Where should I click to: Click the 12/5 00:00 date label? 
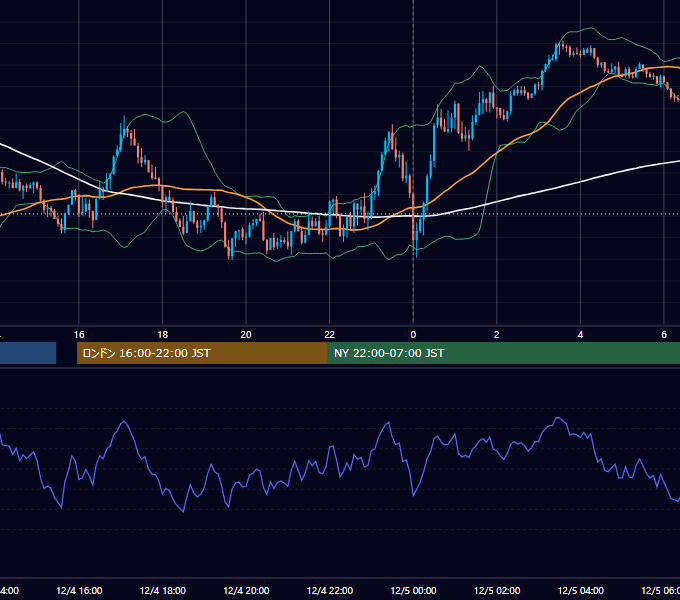point(413,590)
